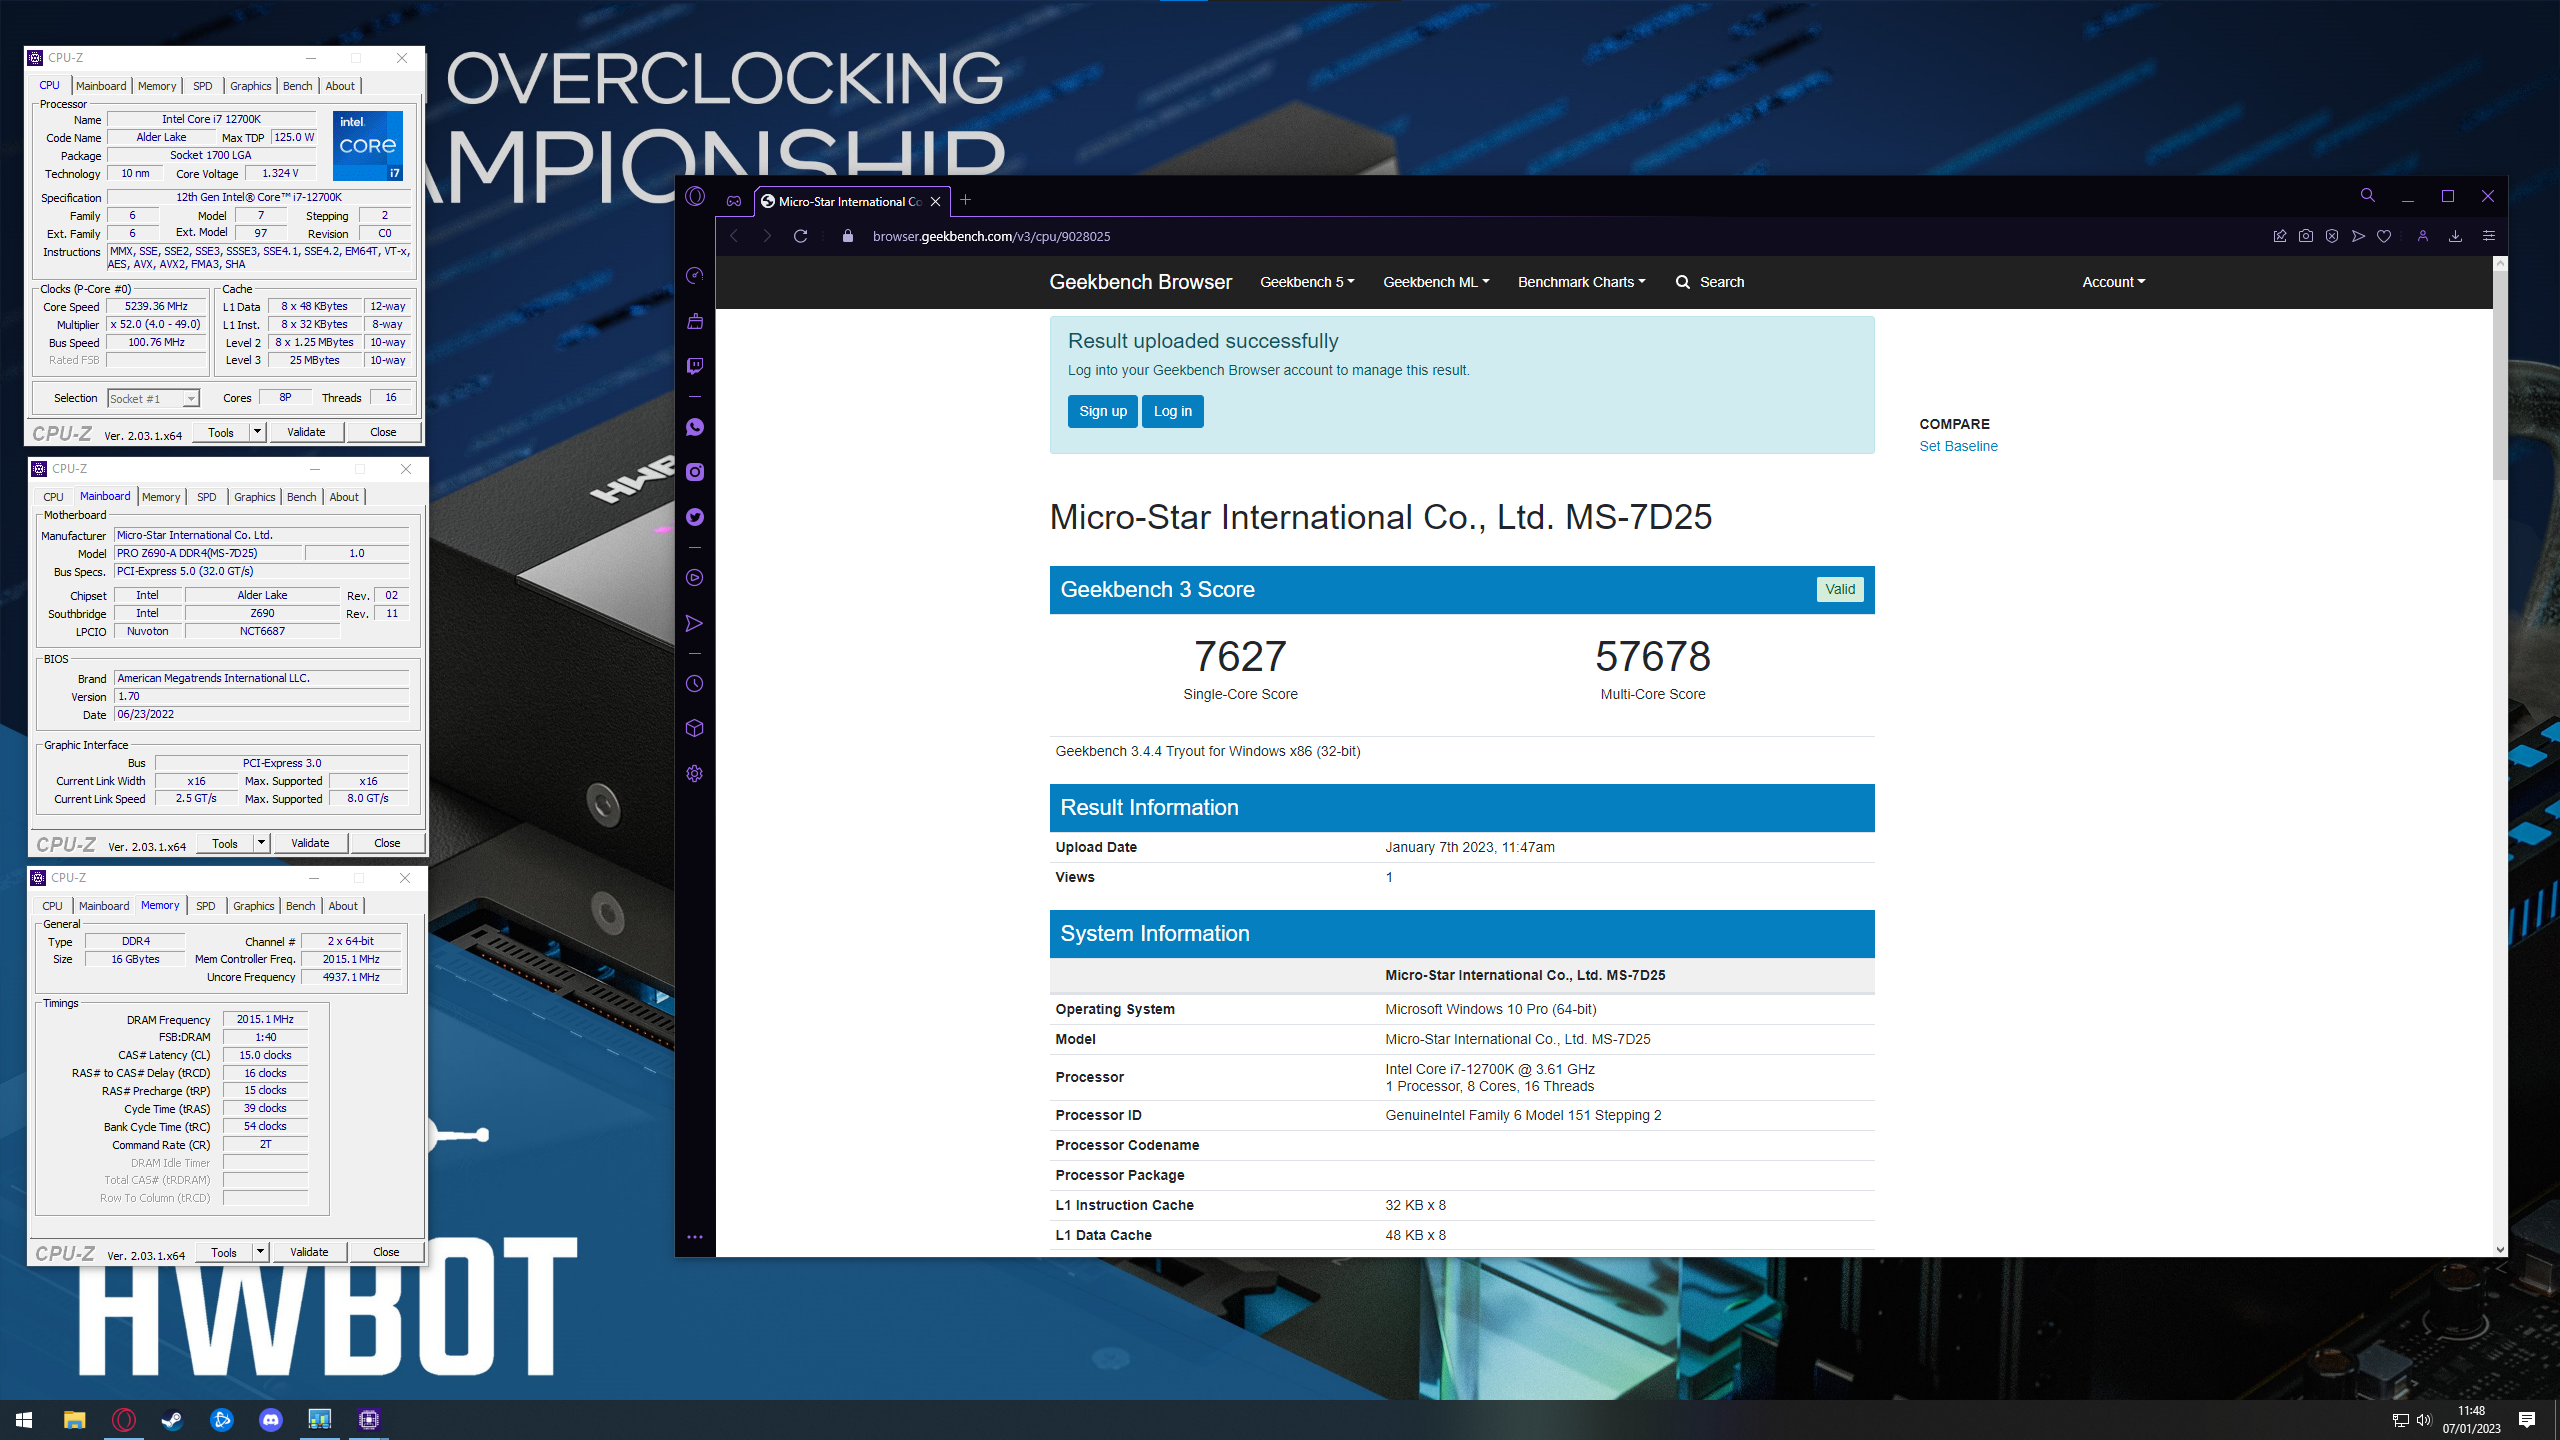The height and width of the screenshot is (1440, 2560).
Task: Open CPU tab in bottom CPU-Z window
Action: [x=52, y=906]
